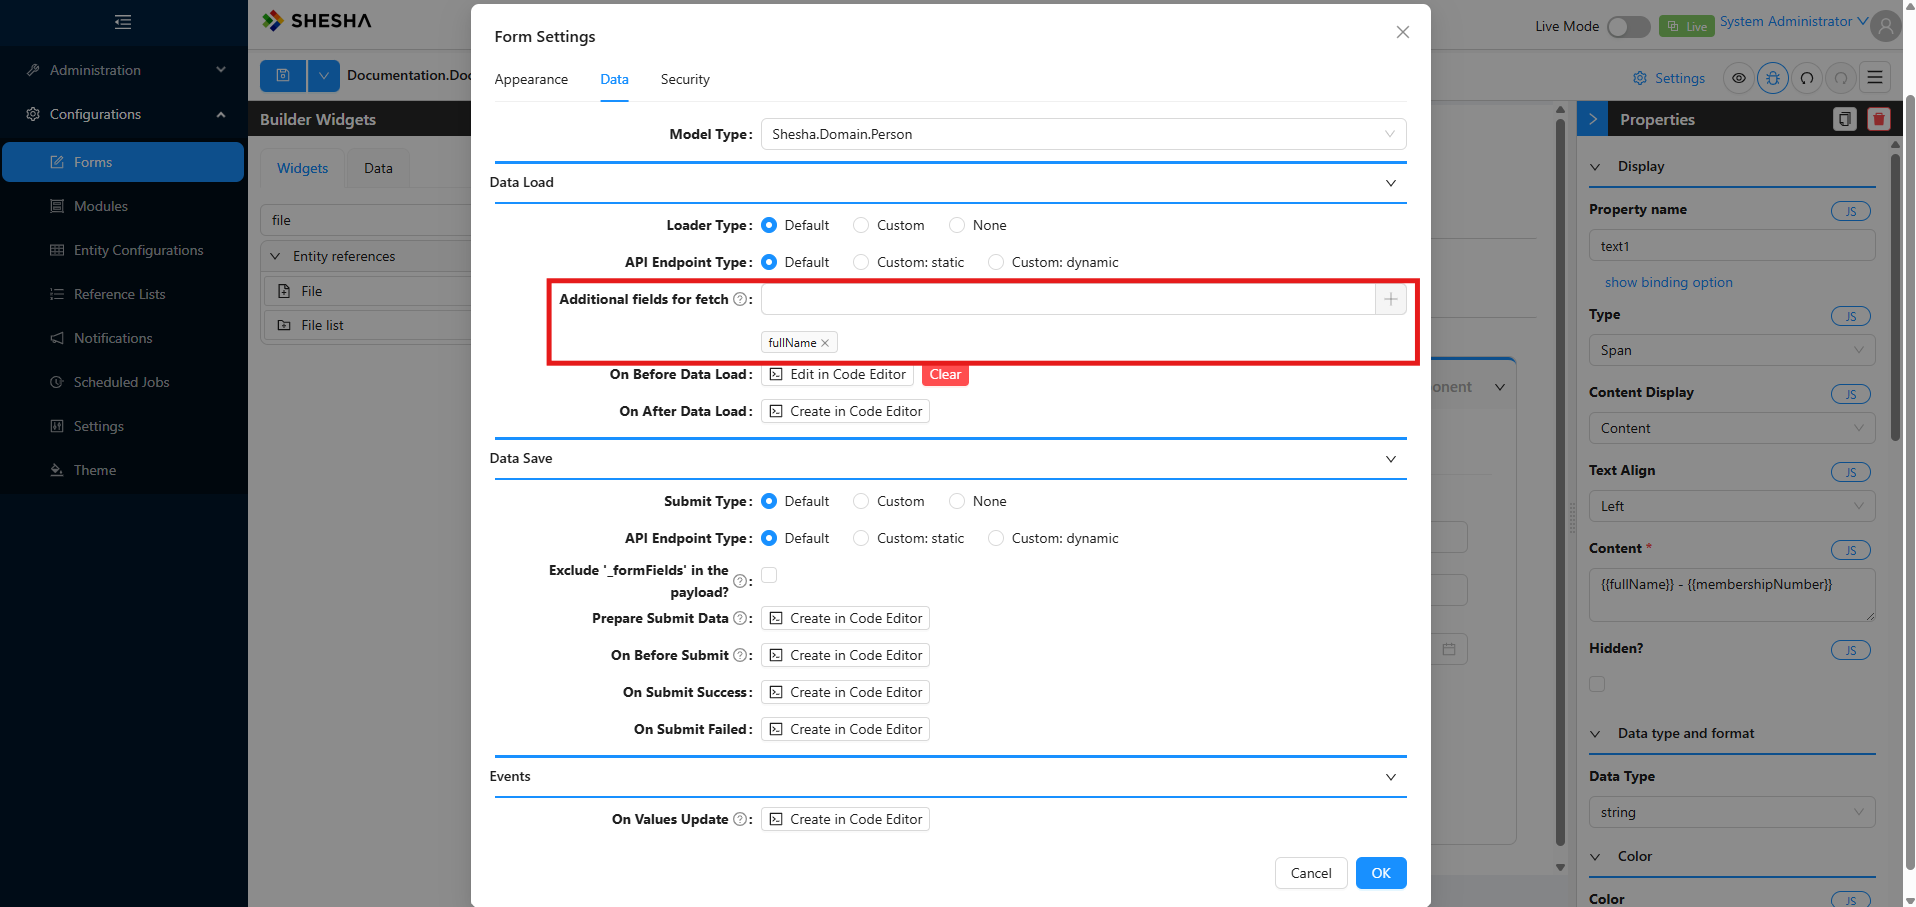1916x907 pixels.
Task: Toggle the Live Mode switch
Action: [1629, 27]
